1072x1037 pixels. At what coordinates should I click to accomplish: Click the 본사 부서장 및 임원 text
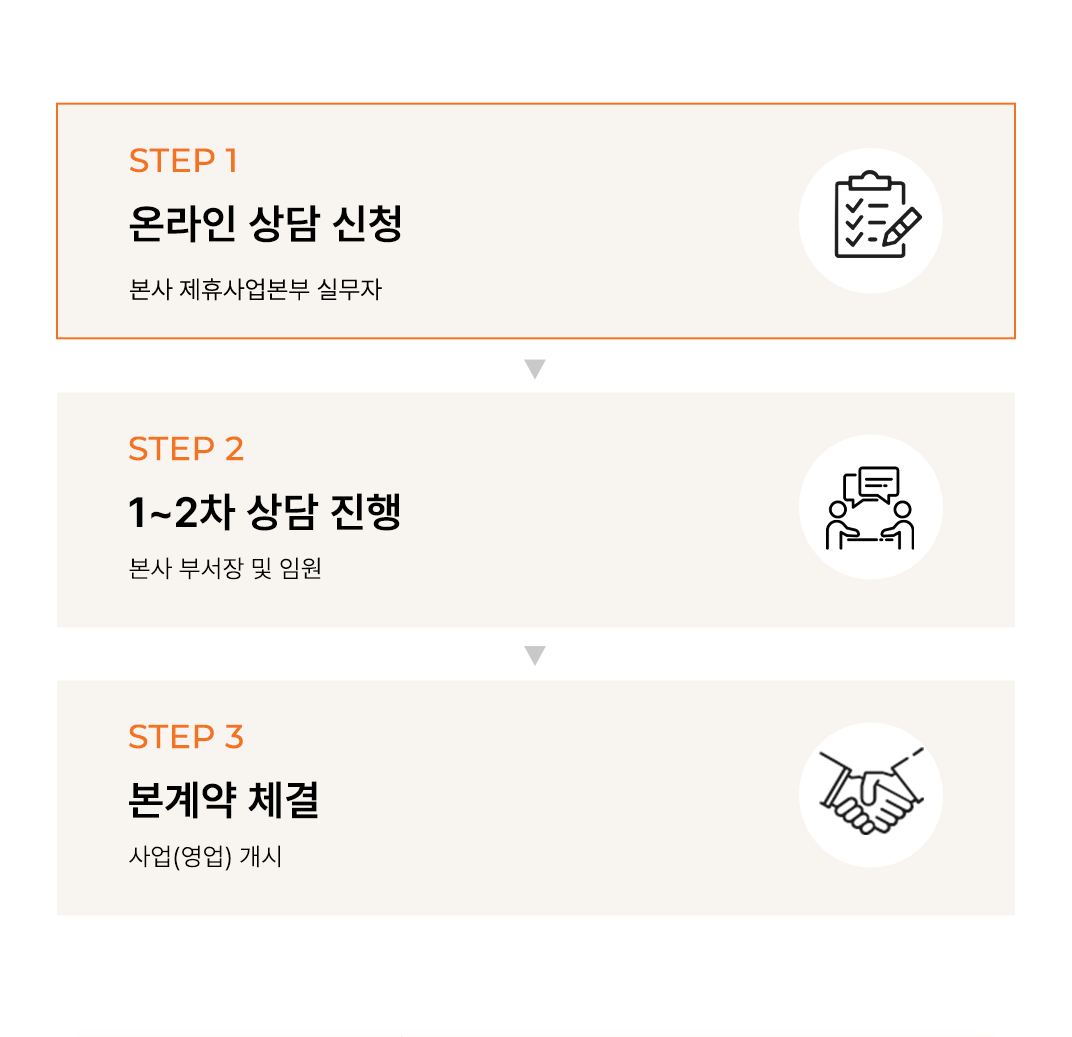click(x=225, y=570)
